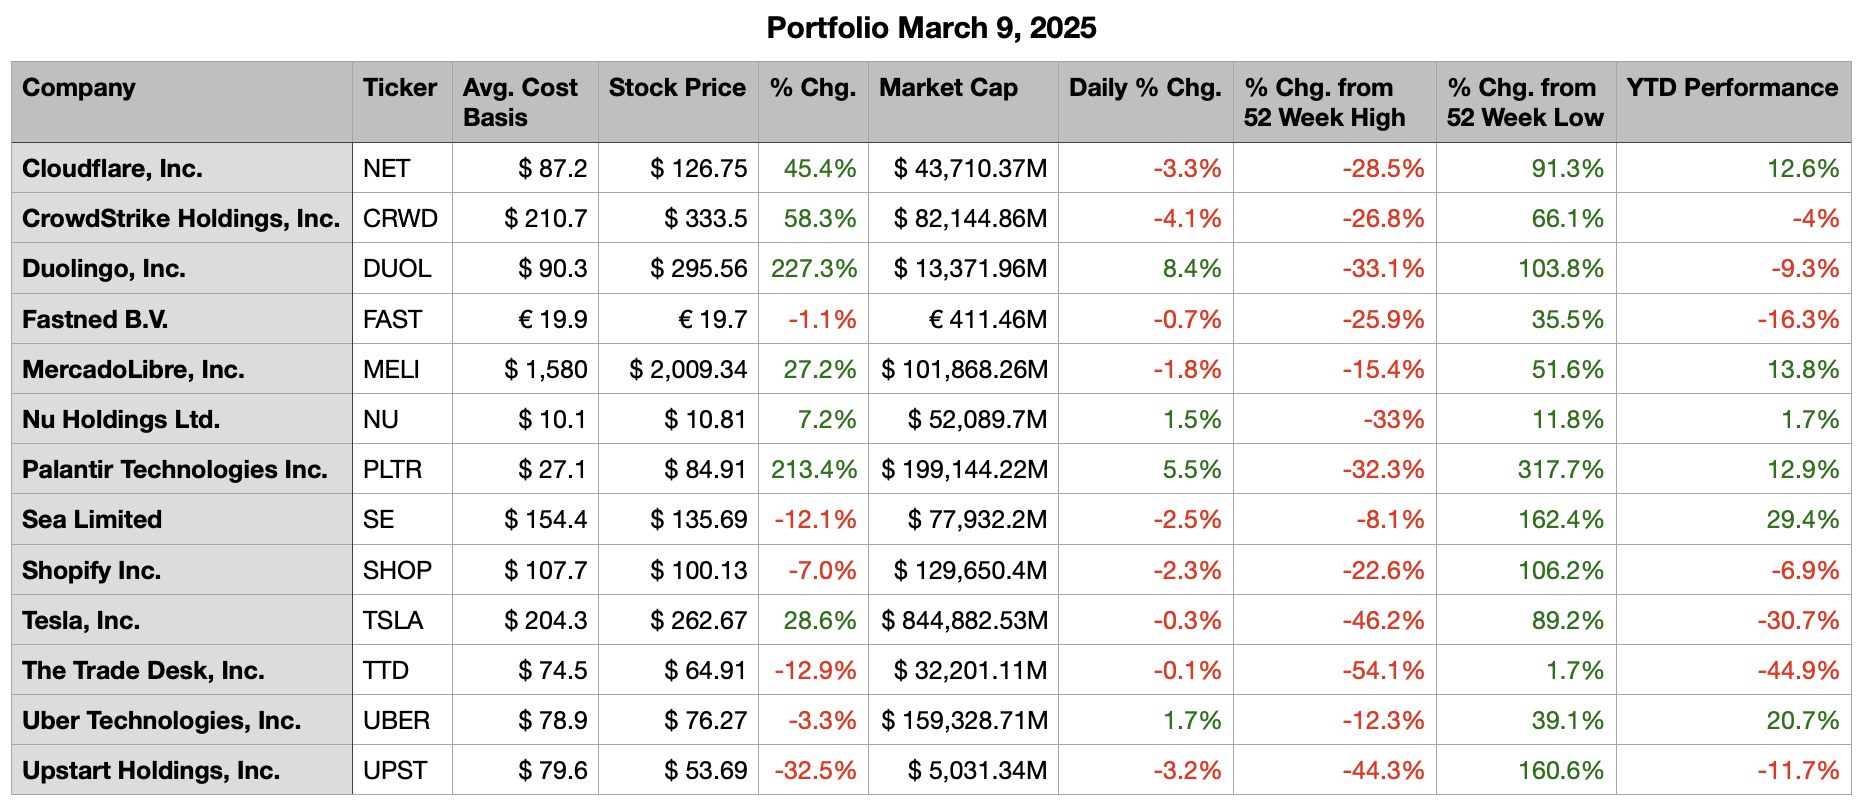The image size is (1862, 806).
Task: Click the CRWD ticker cell
Action: coord(400,219)
